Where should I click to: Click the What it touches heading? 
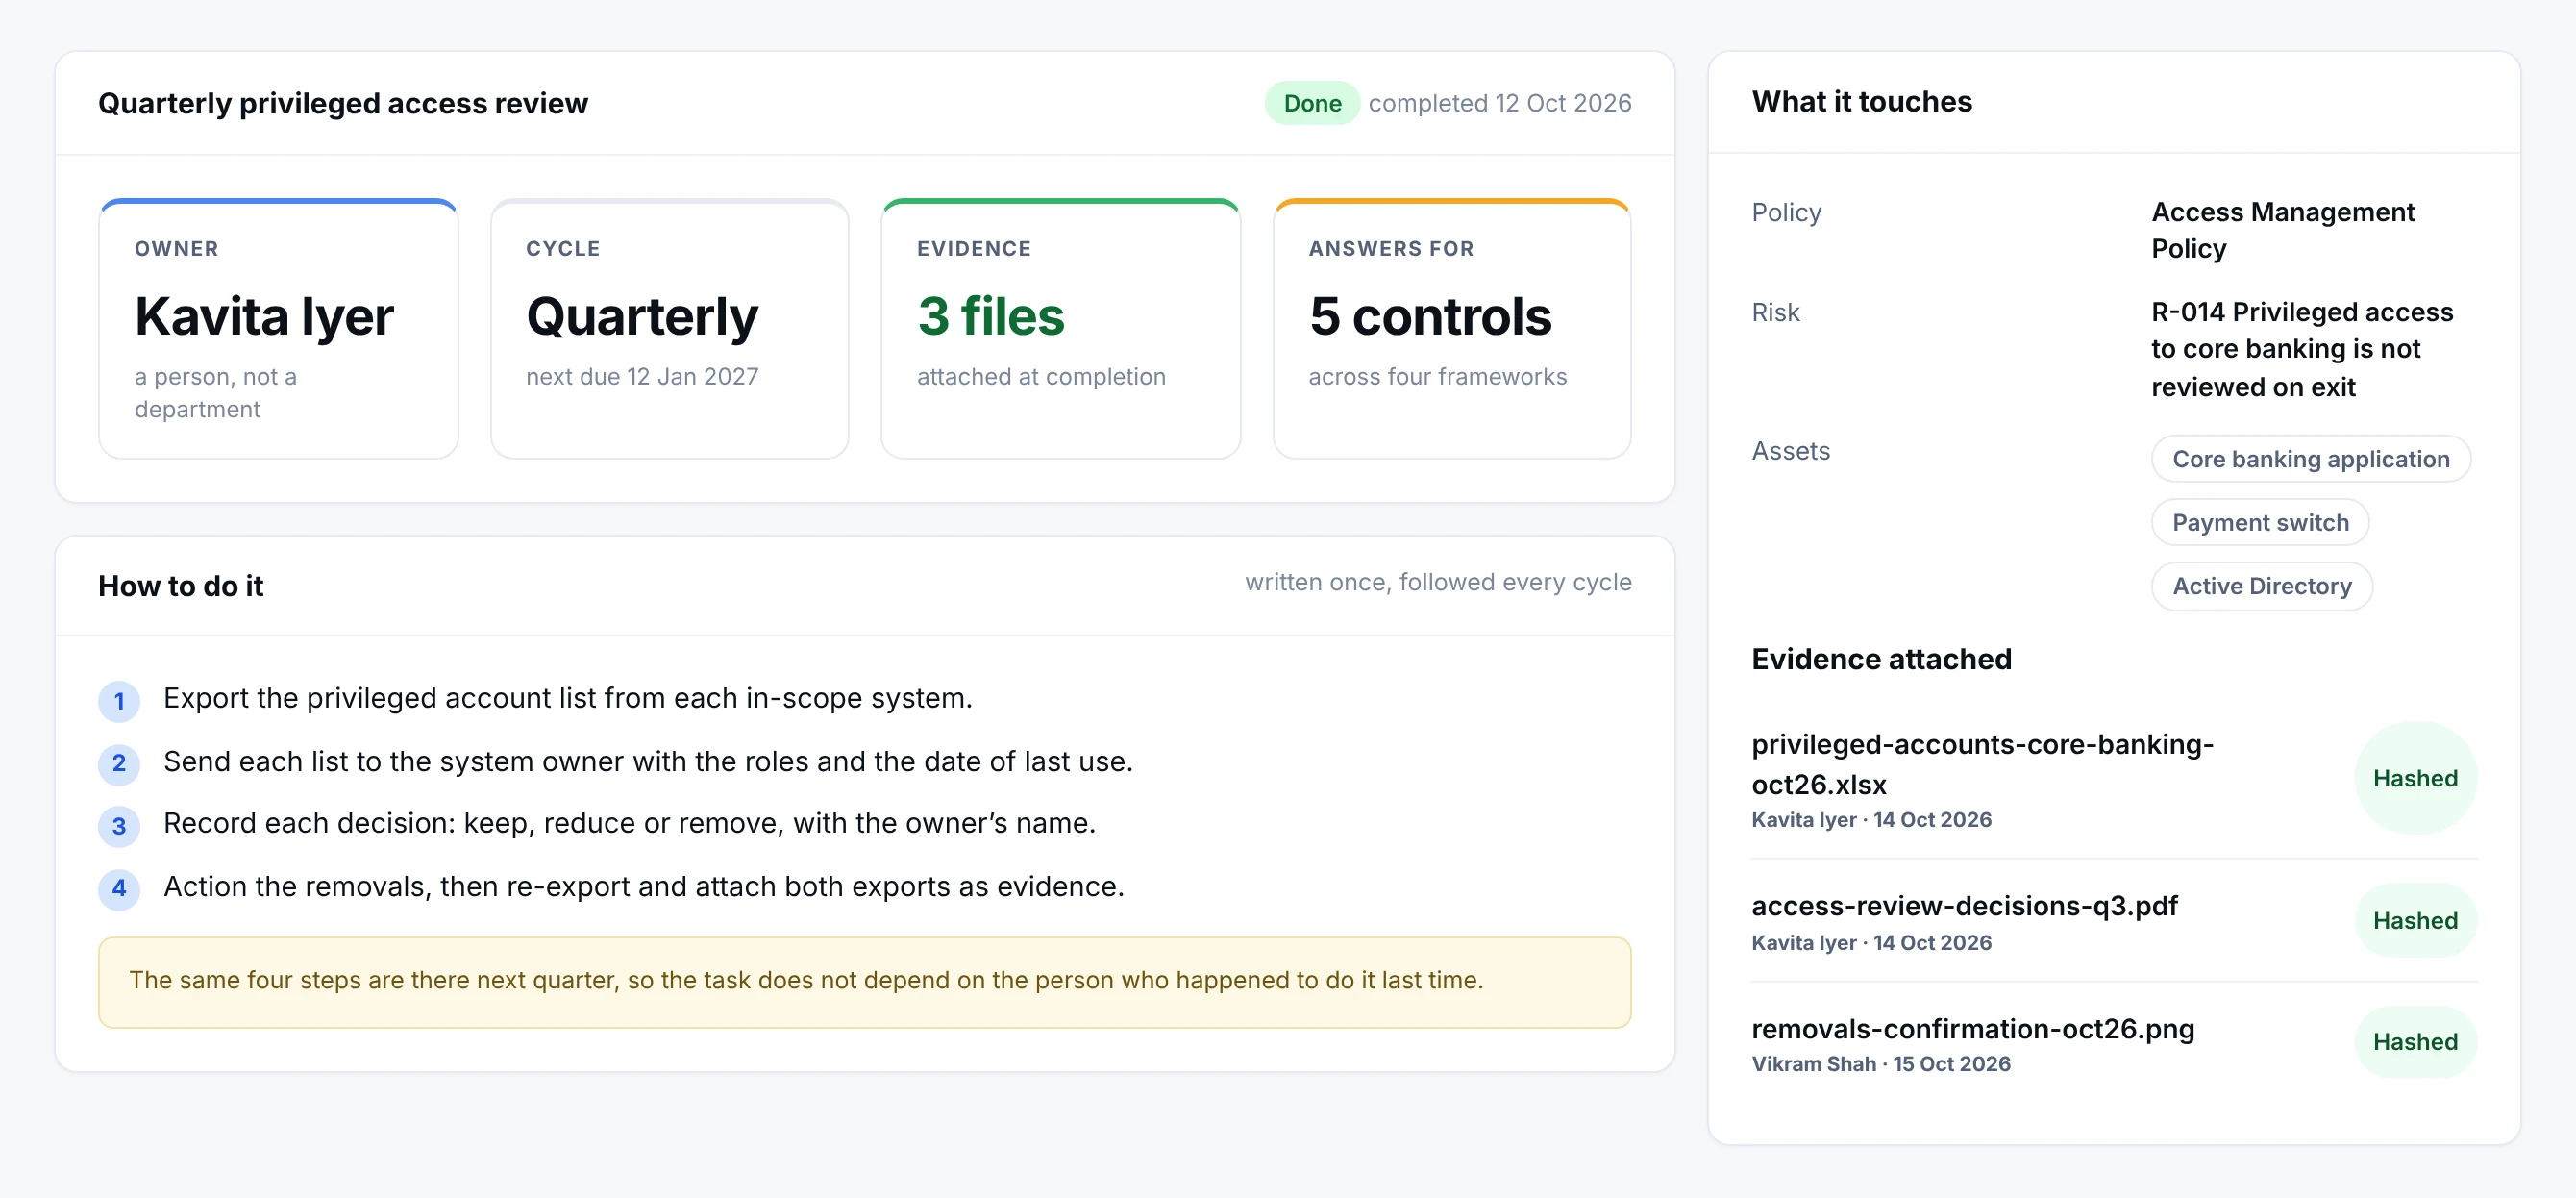[1862, 101]
